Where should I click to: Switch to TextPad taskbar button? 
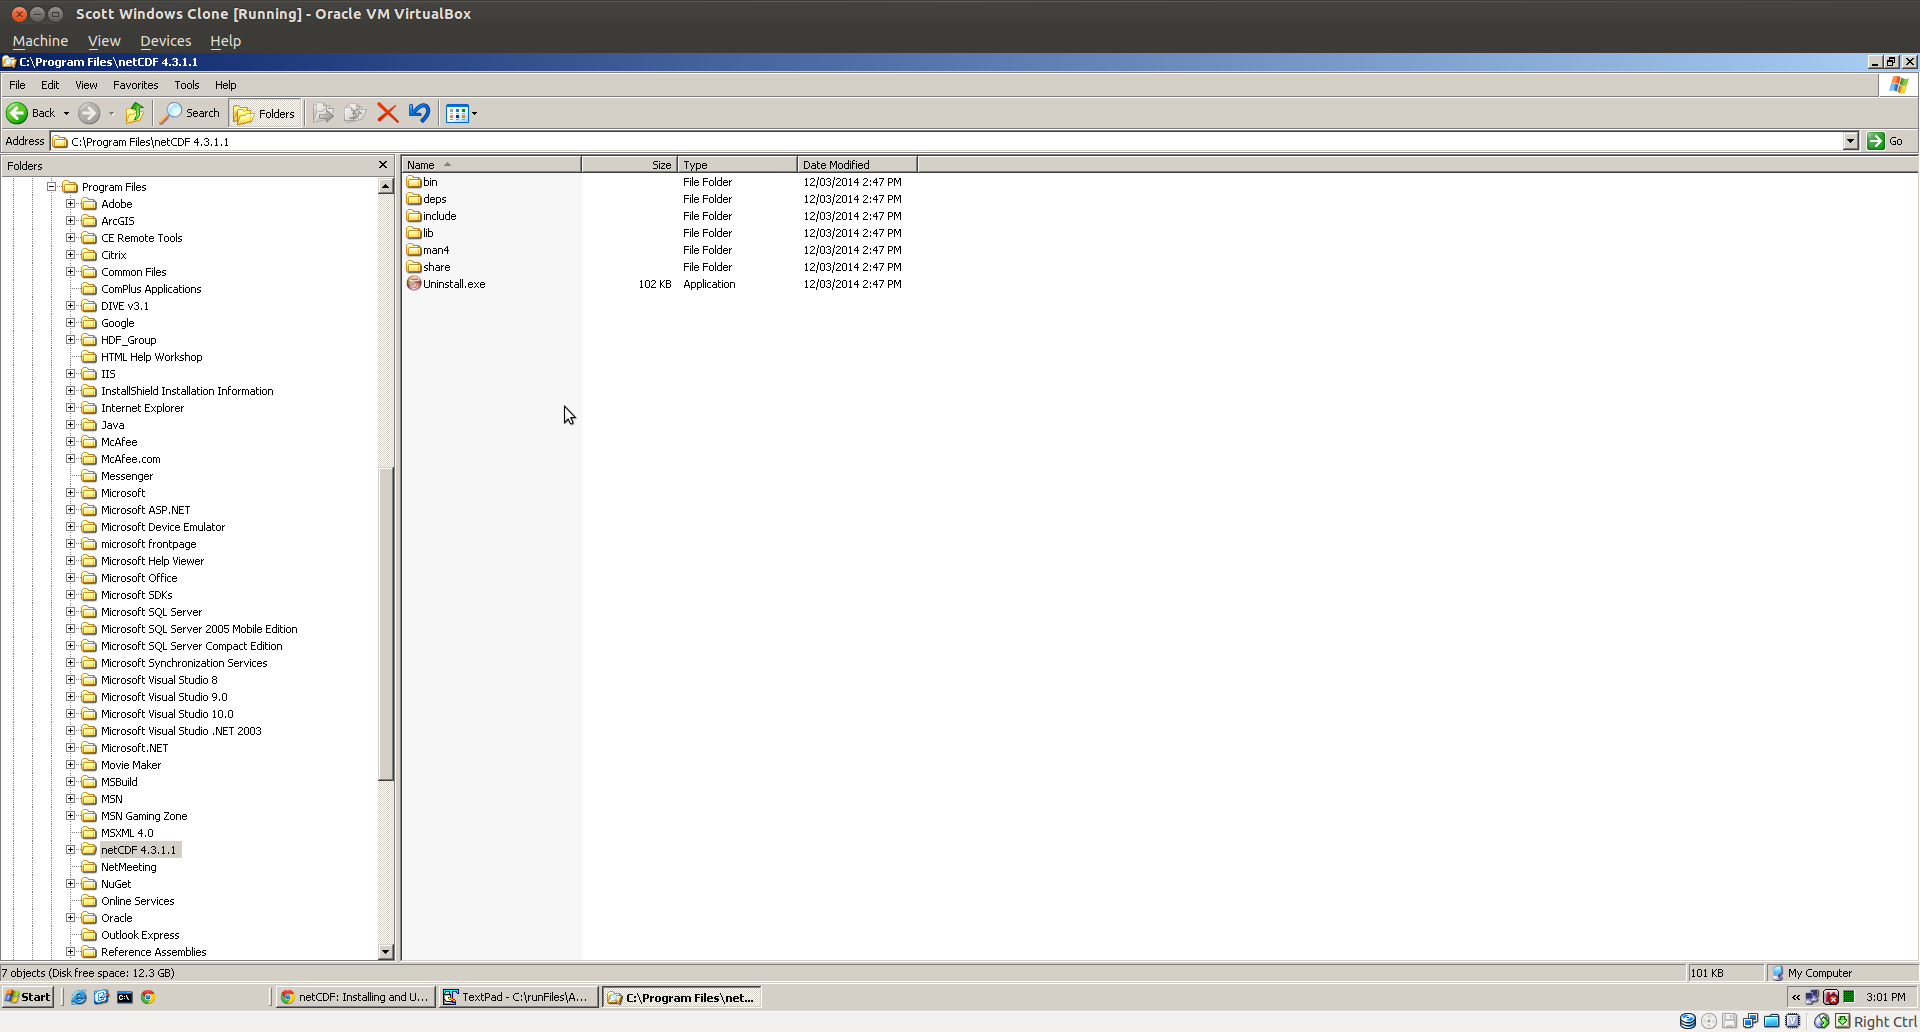(x=518, y=997)
